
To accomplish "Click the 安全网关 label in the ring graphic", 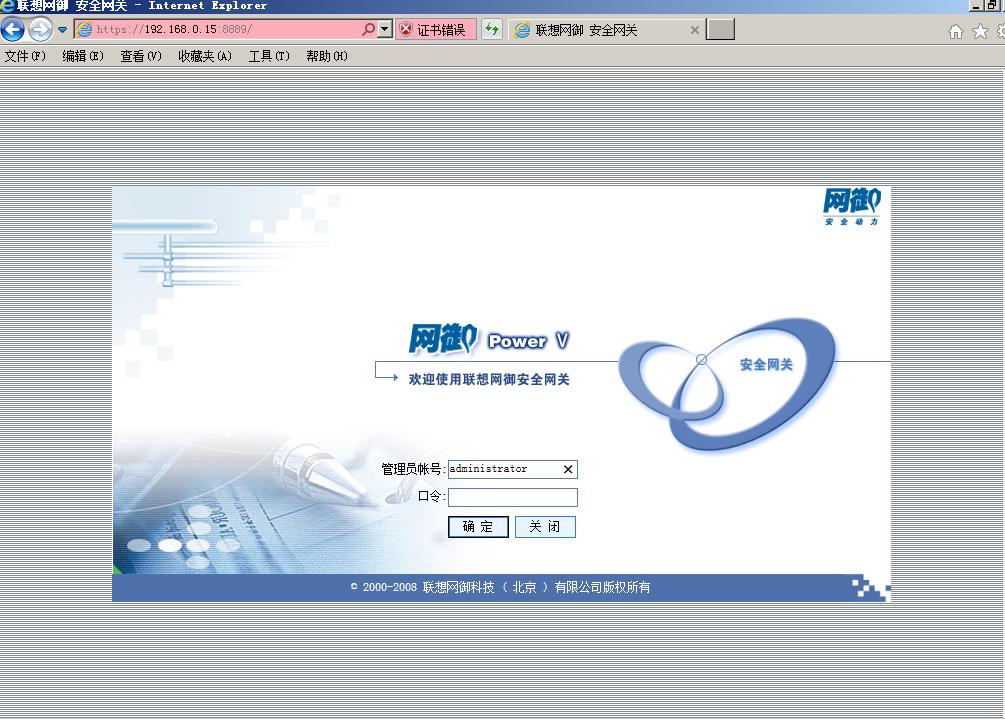I will point(766,365).
